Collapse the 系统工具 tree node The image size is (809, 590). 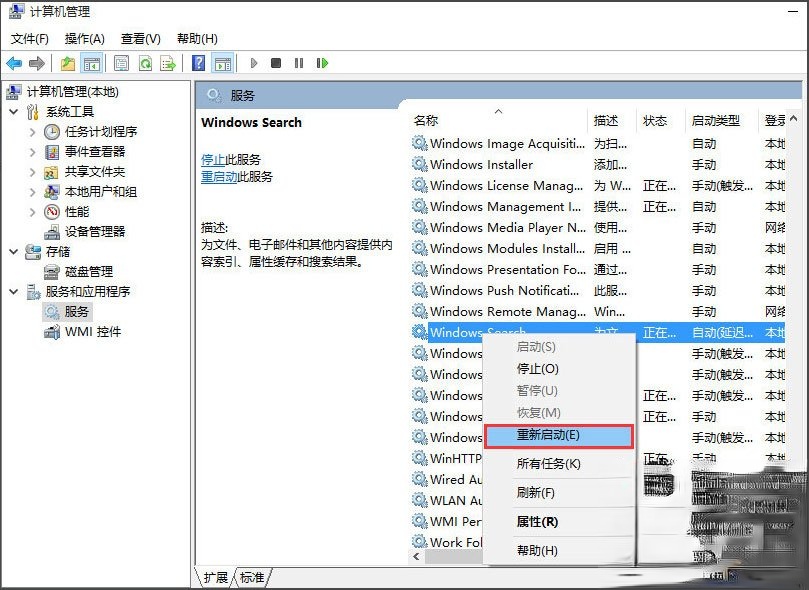pos(12,112)
